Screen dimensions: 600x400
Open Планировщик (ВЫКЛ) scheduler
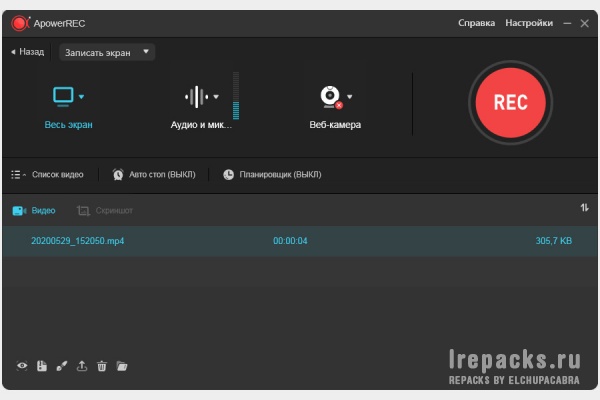point(280,175)
